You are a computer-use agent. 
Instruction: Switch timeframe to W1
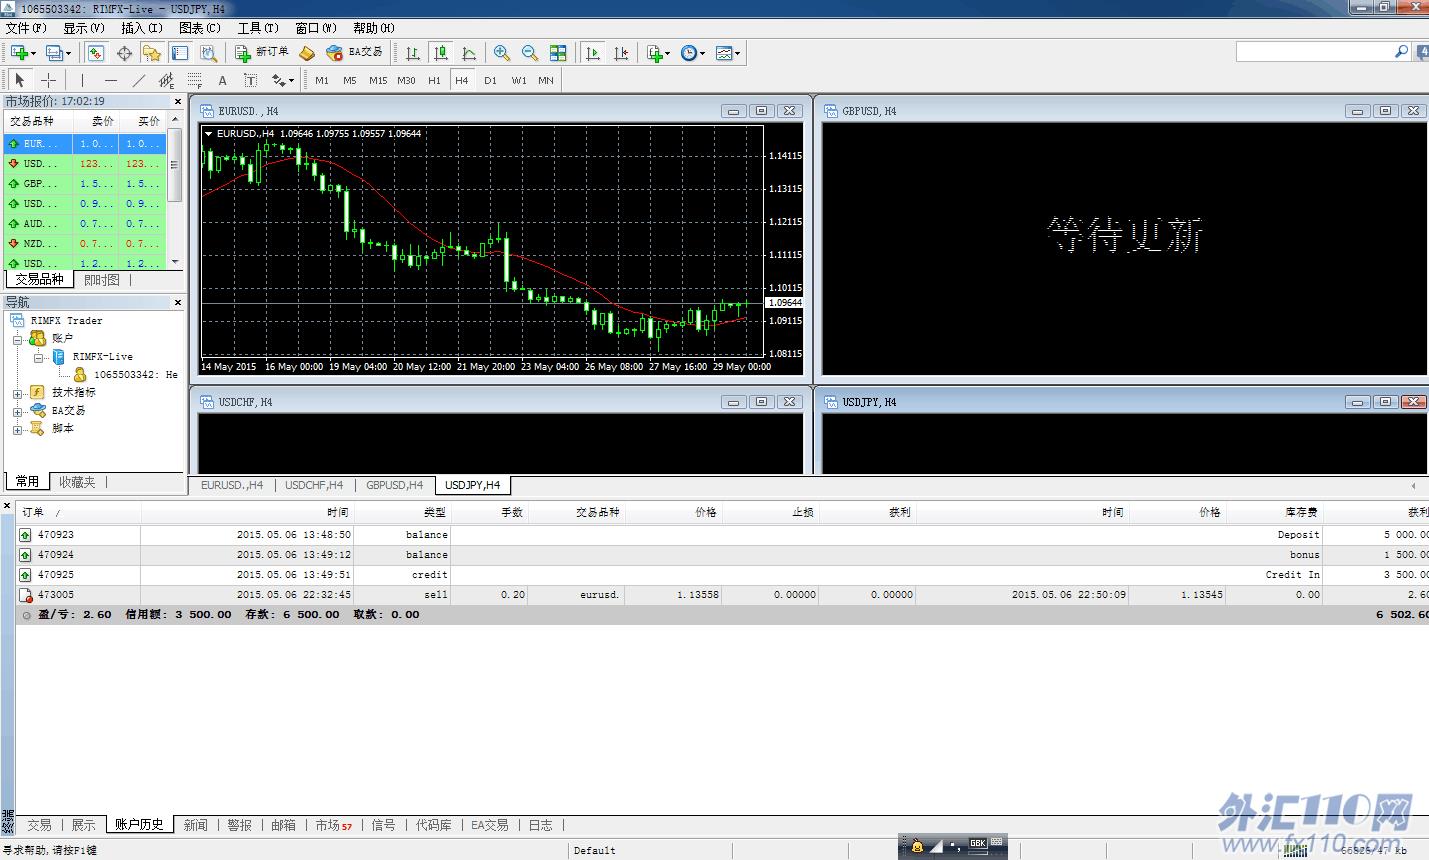[x=519, y=80]
